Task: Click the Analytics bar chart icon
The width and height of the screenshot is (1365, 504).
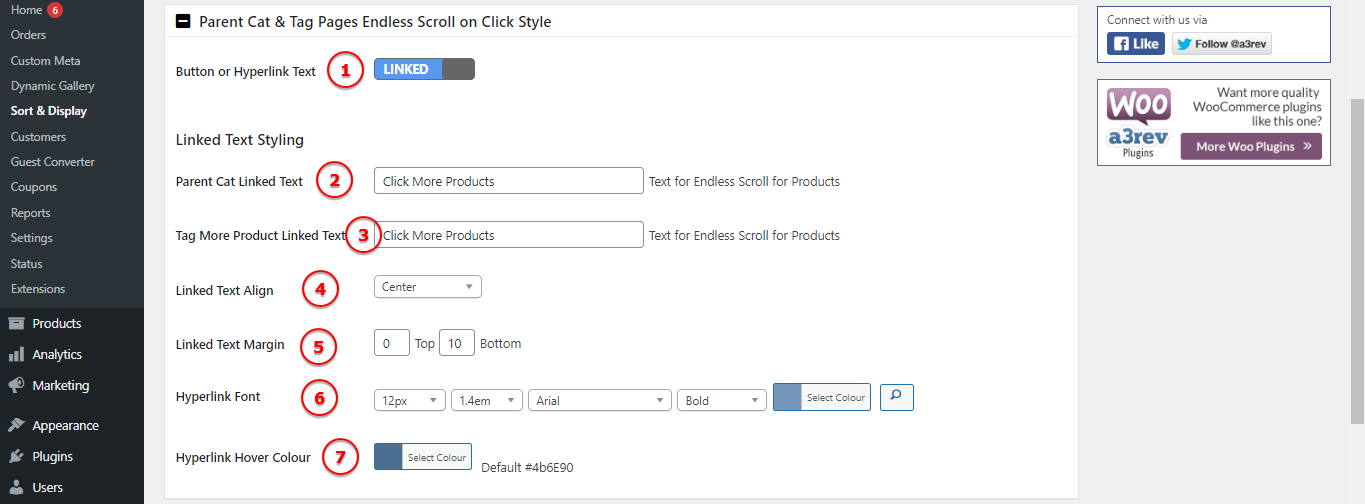Action: point(16,355)
